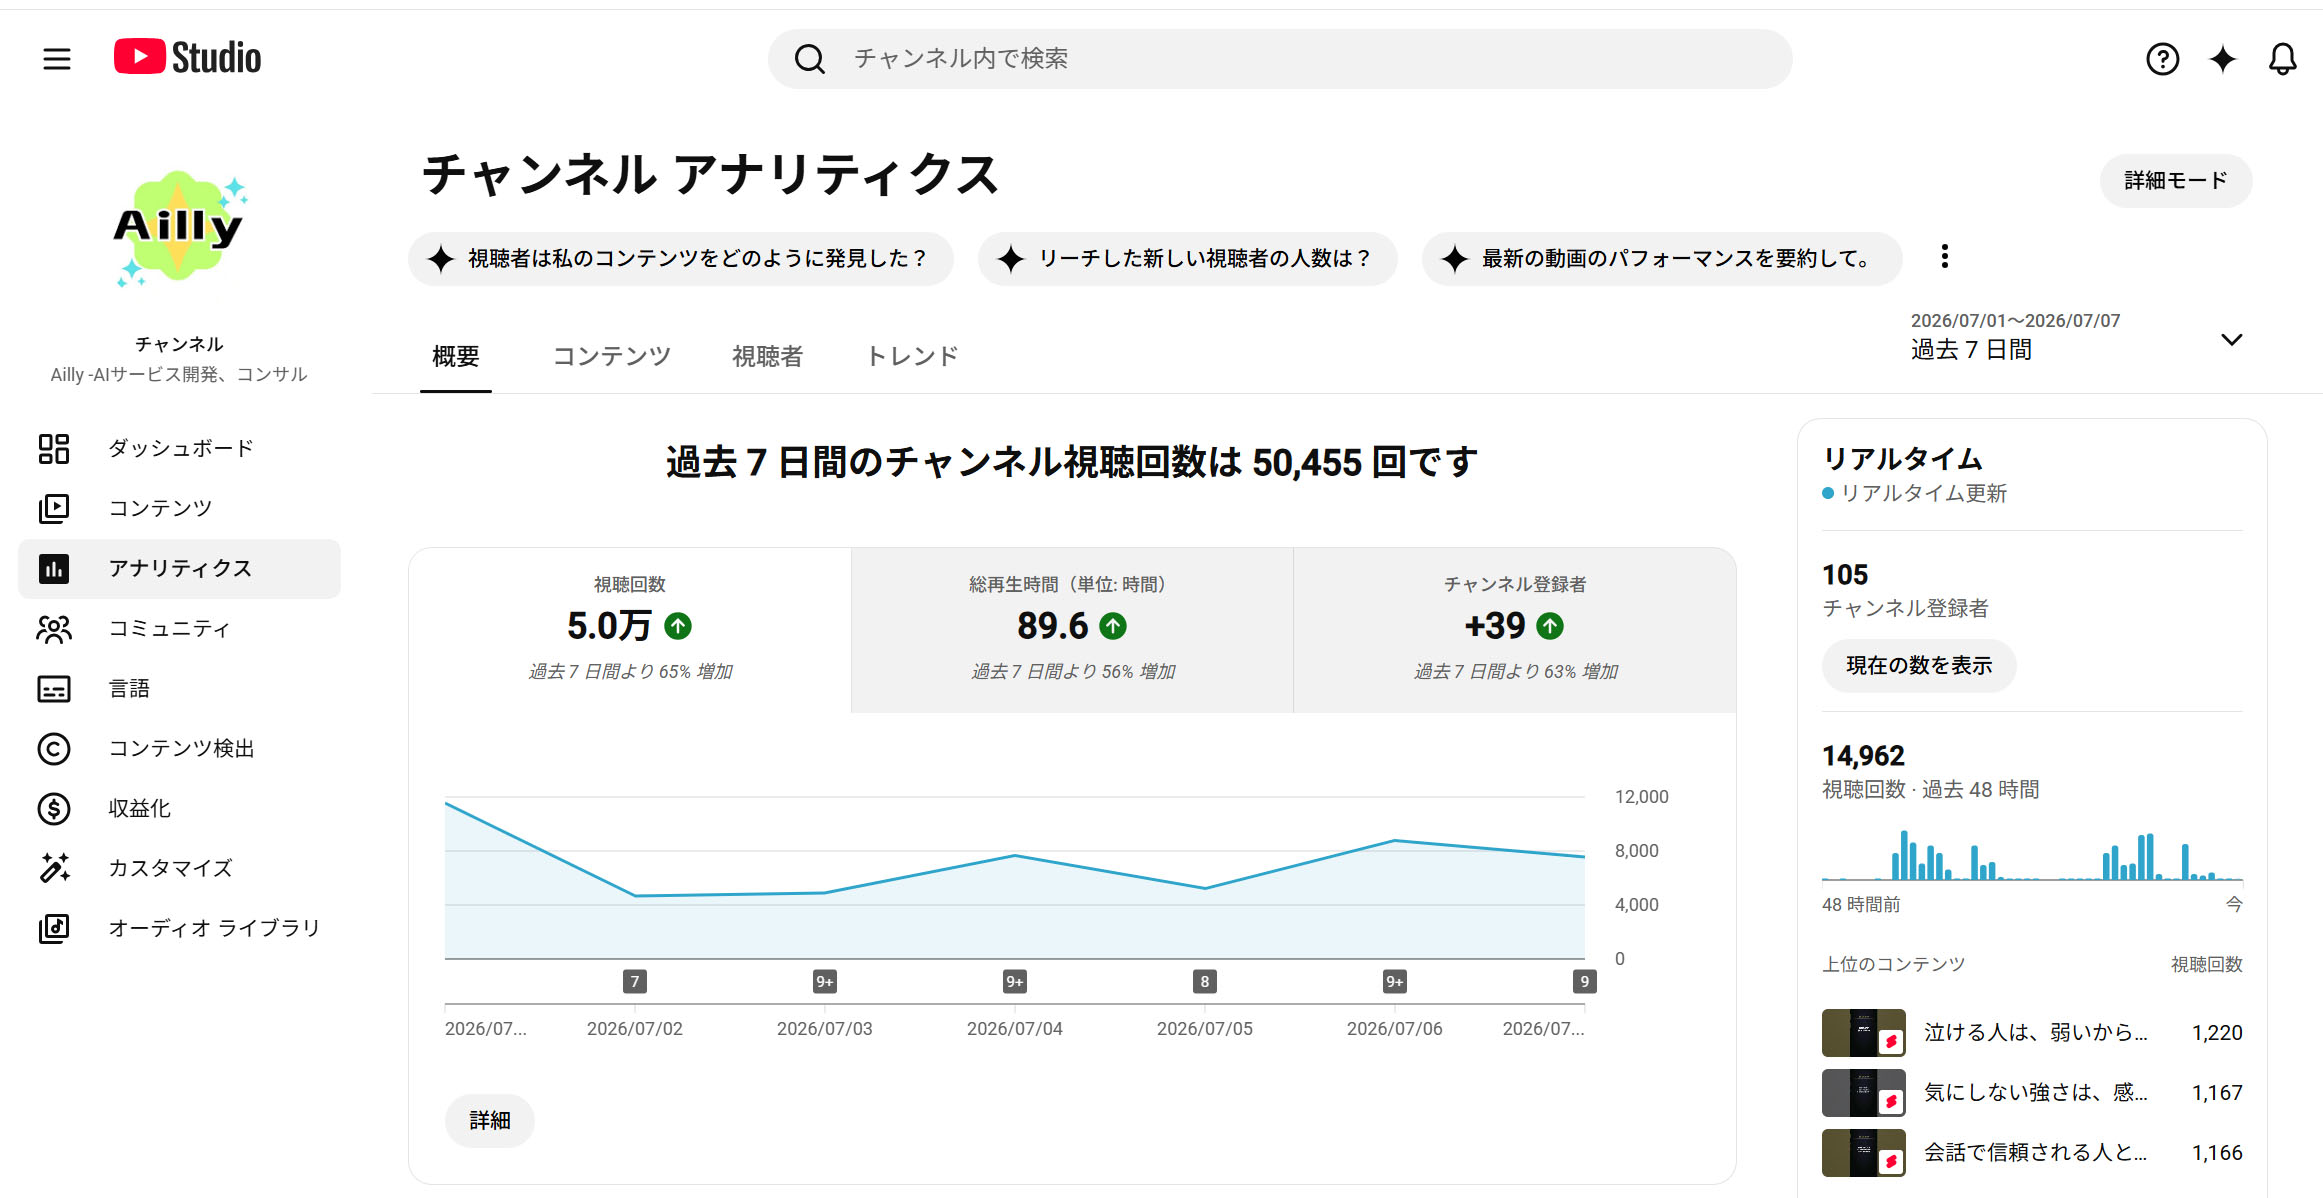Click the chart marker badge 7 under 07/02
This screenshot has width=2323, height=1198.
635,981
